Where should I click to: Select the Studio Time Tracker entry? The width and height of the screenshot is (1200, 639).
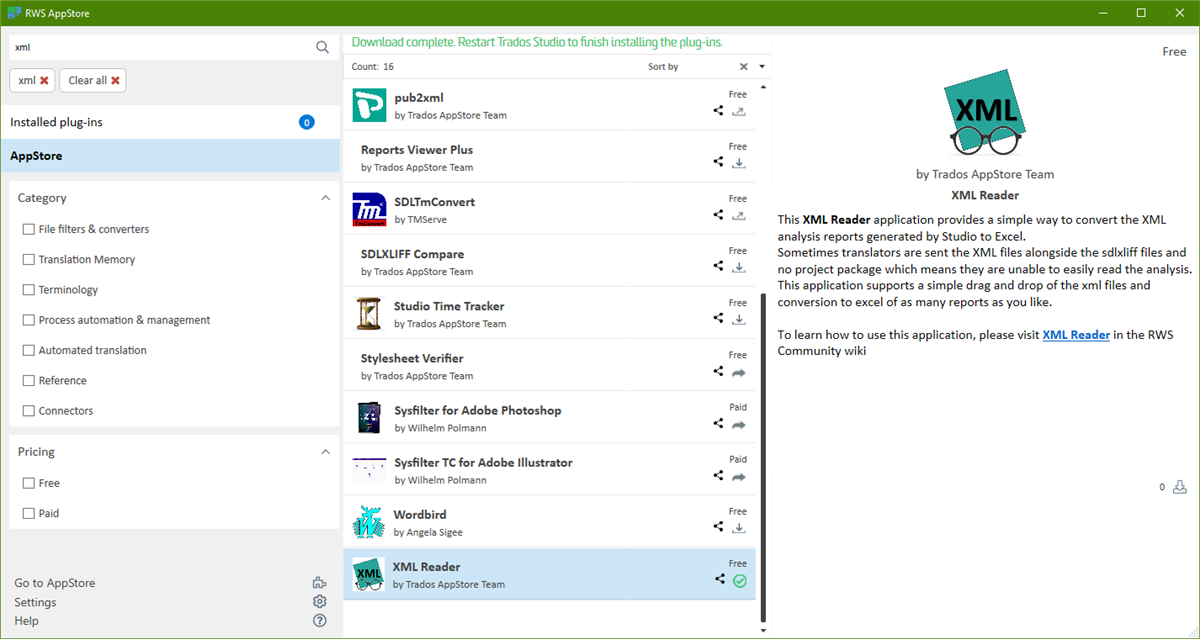(x=549, y=313)
